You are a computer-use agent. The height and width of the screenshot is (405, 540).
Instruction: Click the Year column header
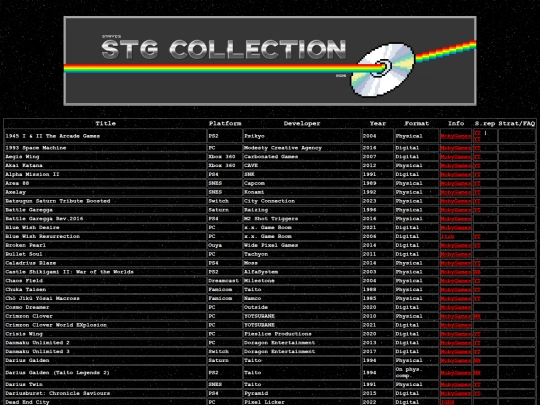(x=378, y=124)
